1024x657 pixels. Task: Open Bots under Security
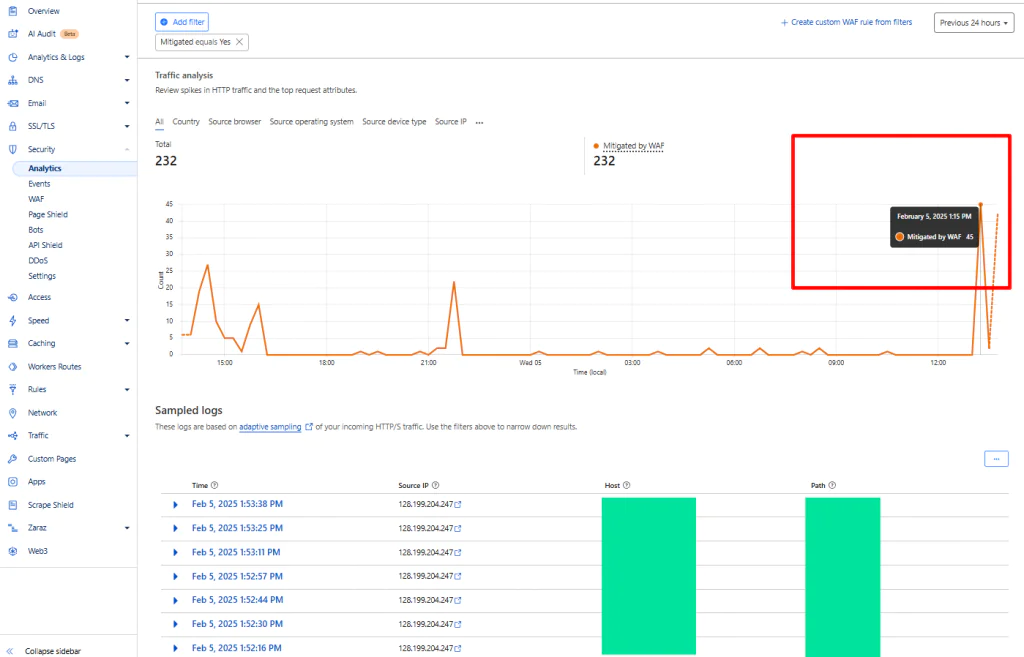(36, 230)
